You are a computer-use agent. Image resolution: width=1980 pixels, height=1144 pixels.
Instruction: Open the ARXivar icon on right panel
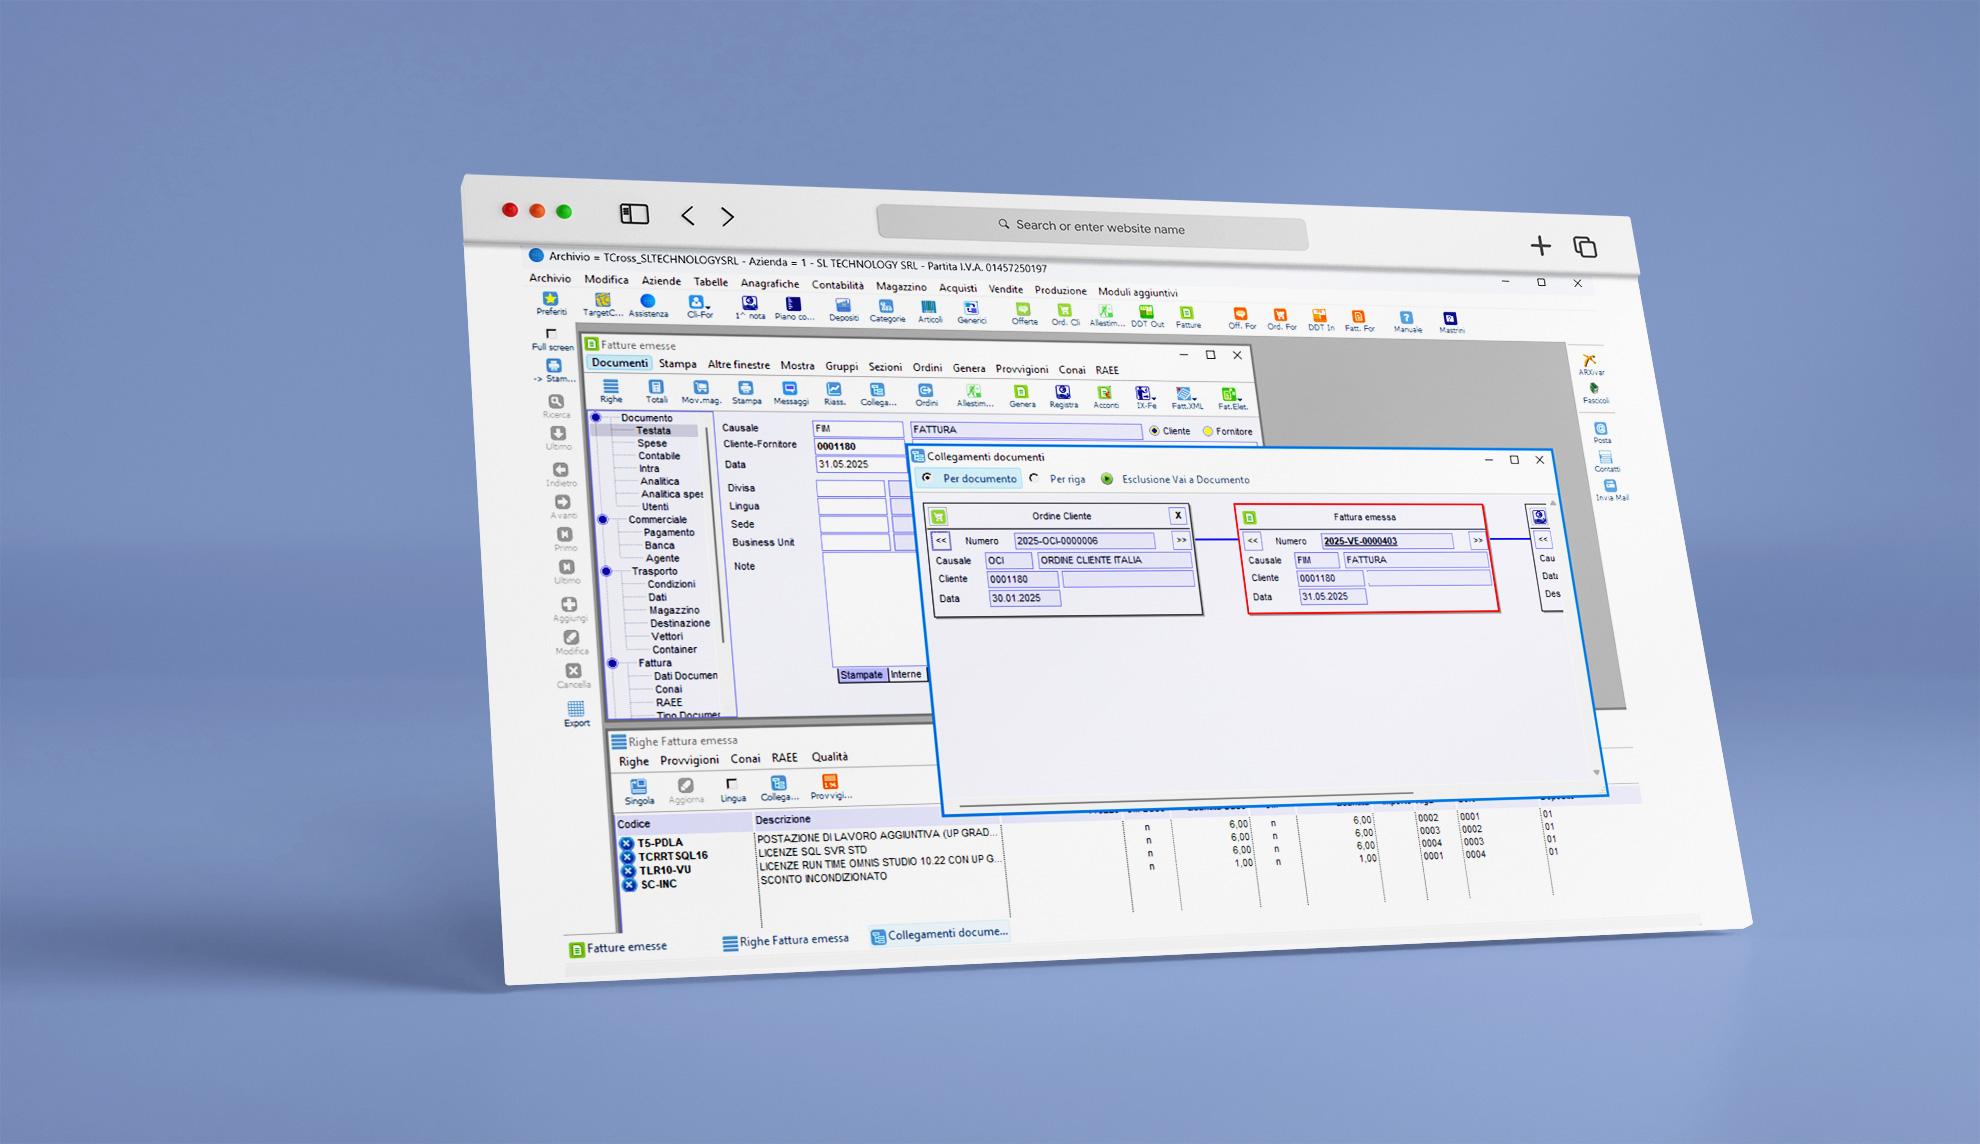[x=1589, y=361]
